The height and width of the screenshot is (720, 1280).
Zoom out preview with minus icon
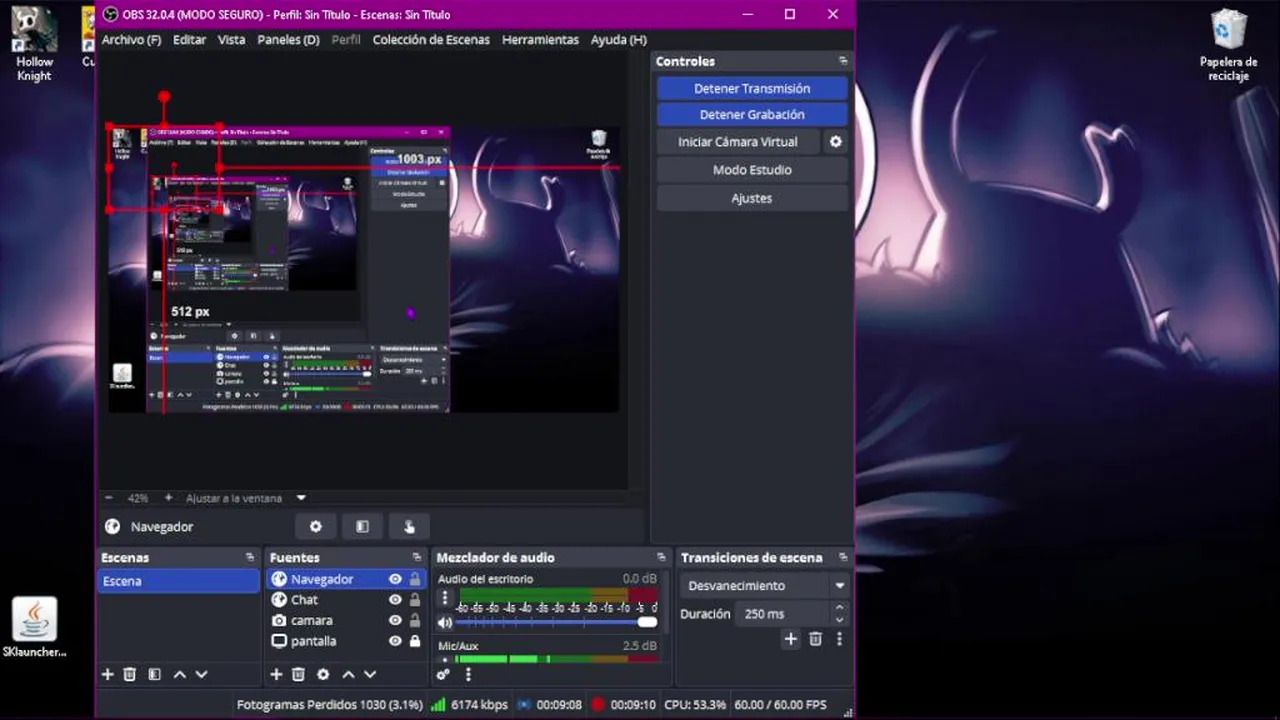click(109, 497)
